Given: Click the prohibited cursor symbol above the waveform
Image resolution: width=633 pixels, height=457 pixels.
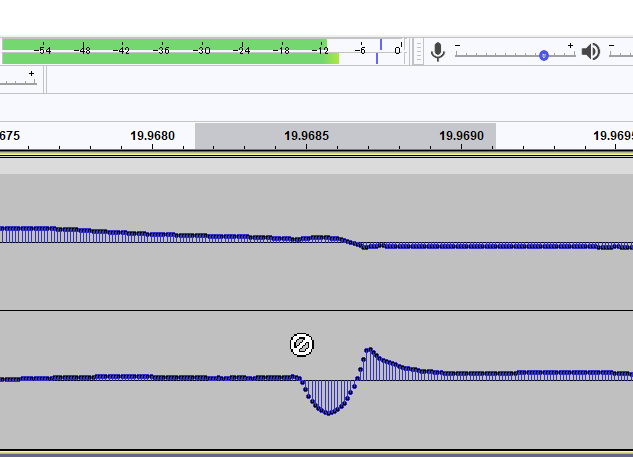Looking at the screenshot, I should coord(302,345).
